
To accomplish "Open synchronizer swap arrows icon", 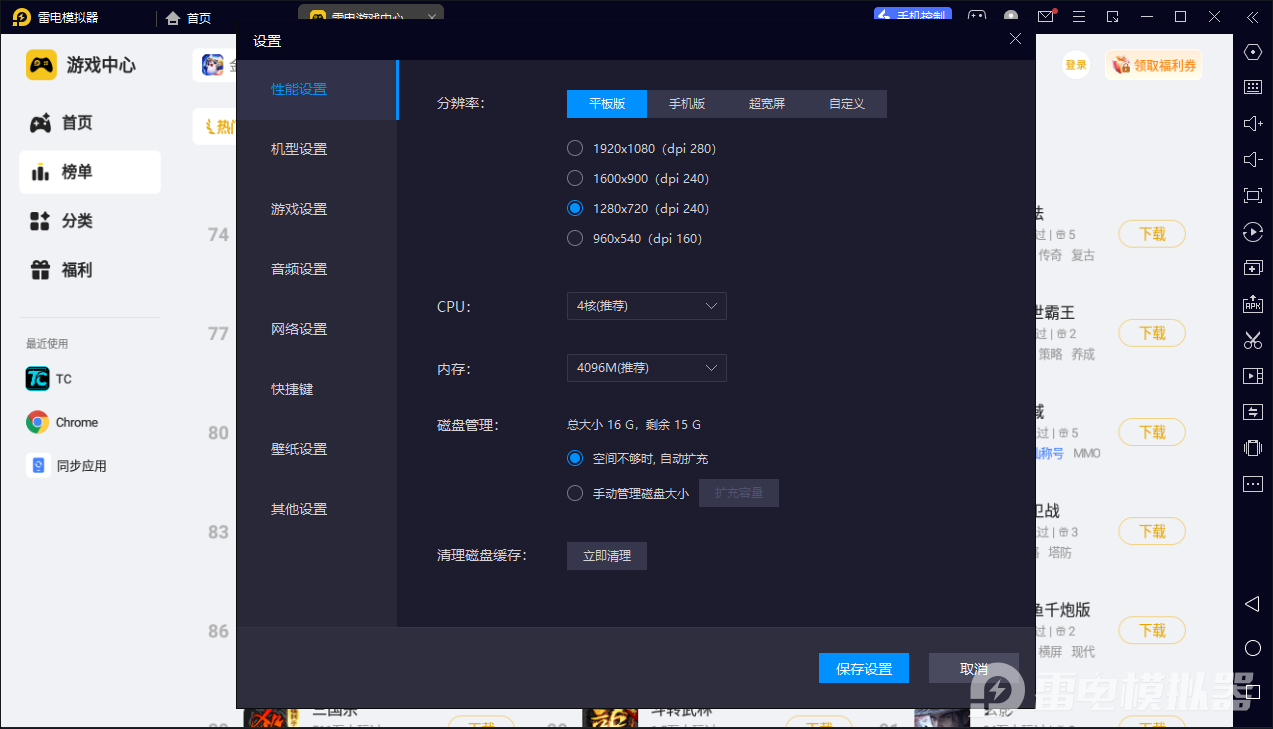I will pos(1253,412).
